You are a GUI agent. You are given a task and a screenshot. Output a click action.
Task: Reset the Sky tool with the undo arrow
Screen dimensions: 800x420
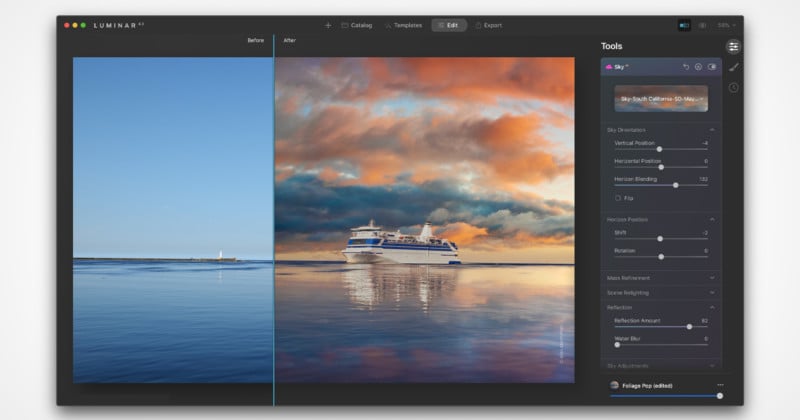click(686, 67)
